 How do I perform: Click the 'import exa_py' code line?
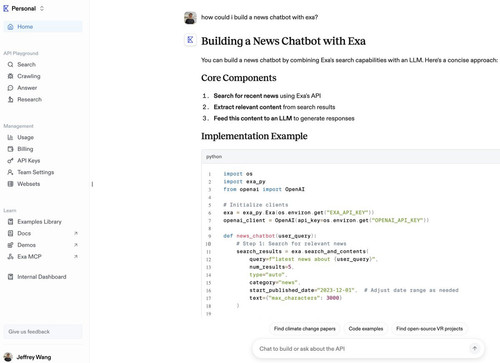[x=244, y=182]
